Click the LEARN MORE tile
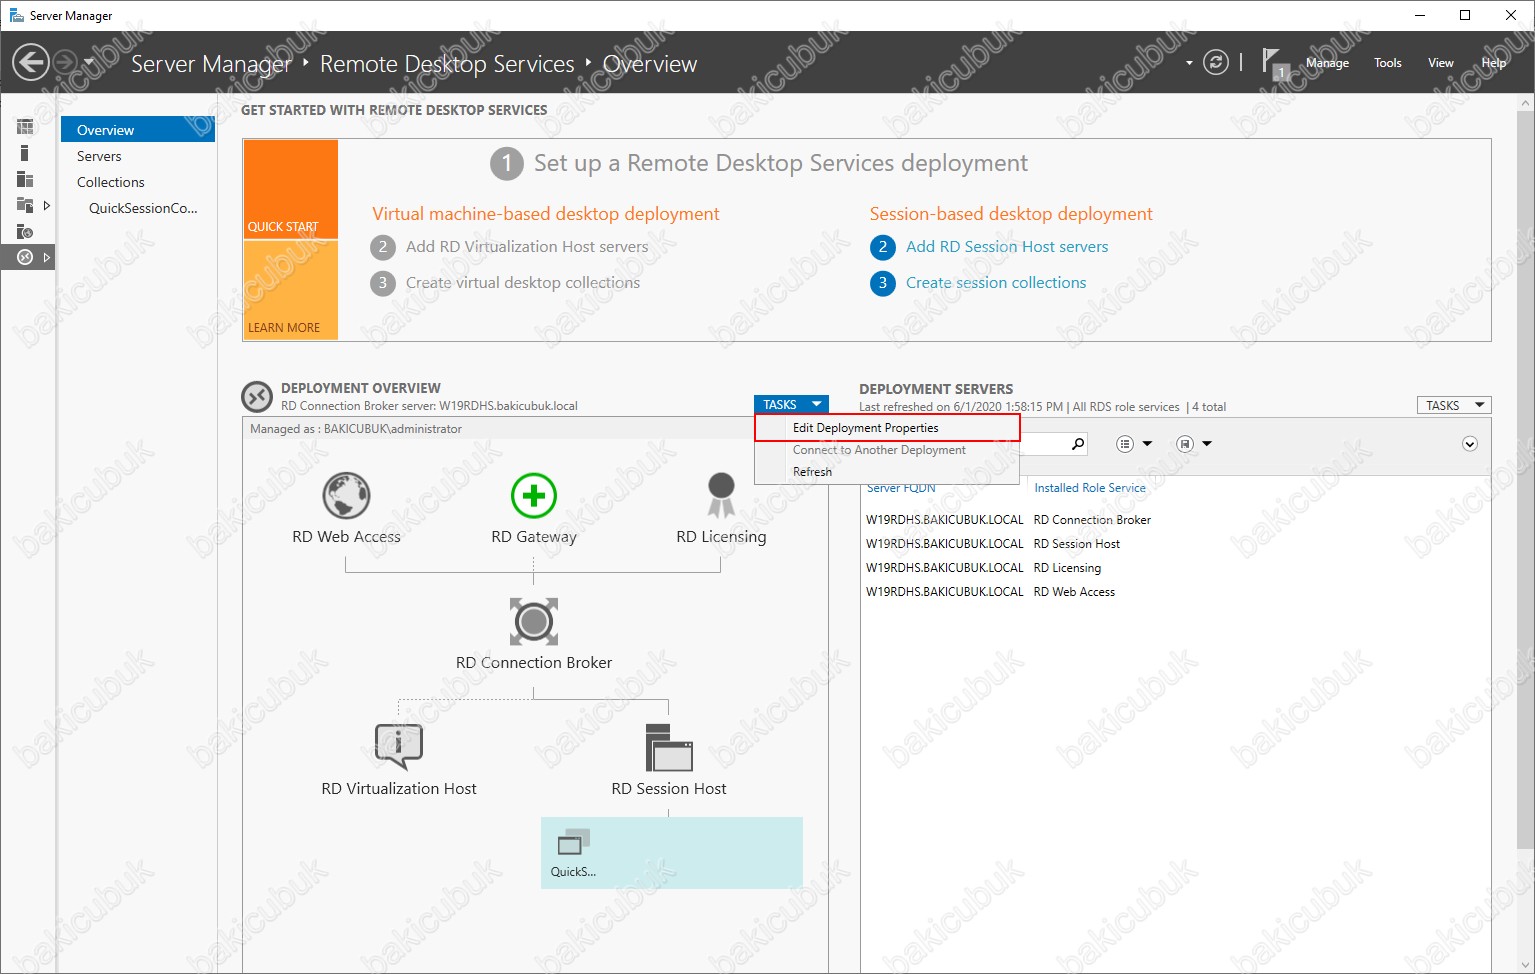This screenshot has height=974, width=1535. tap(290, 290)
